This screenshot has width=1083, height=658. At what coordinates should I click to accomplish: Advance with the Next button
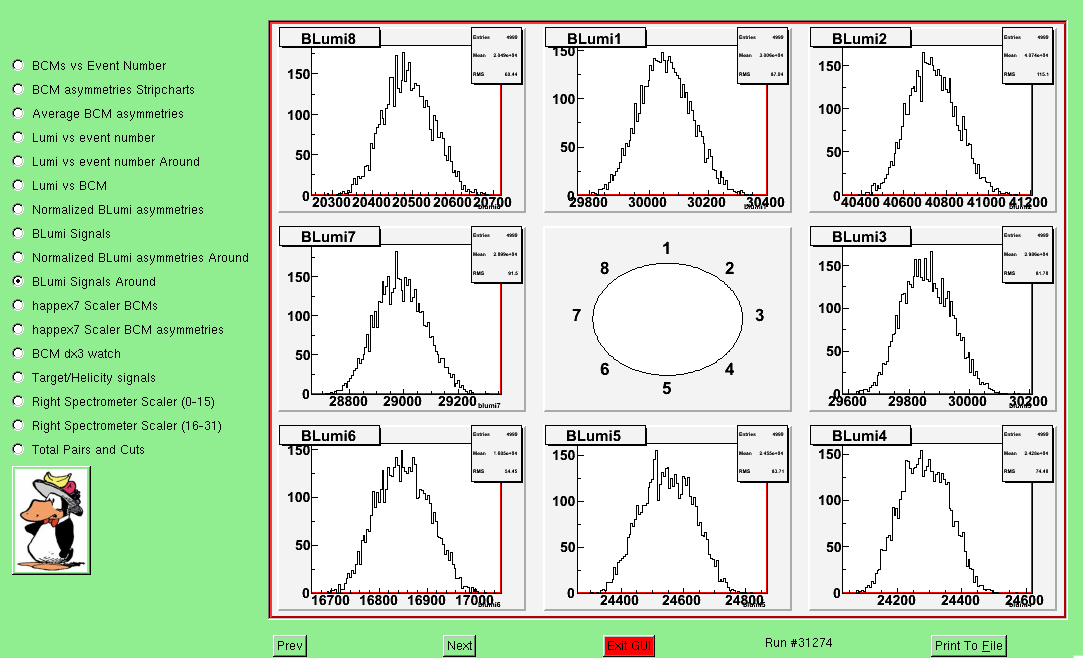tap(459, 646)
